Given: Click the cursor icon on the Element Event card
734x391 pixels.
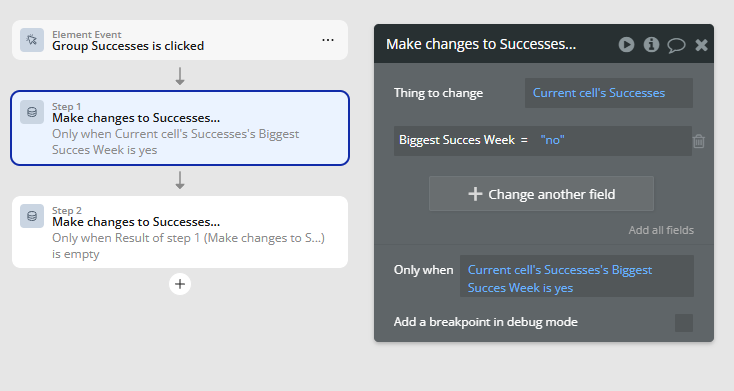Looking at the screenshot, I should (32, 40).
